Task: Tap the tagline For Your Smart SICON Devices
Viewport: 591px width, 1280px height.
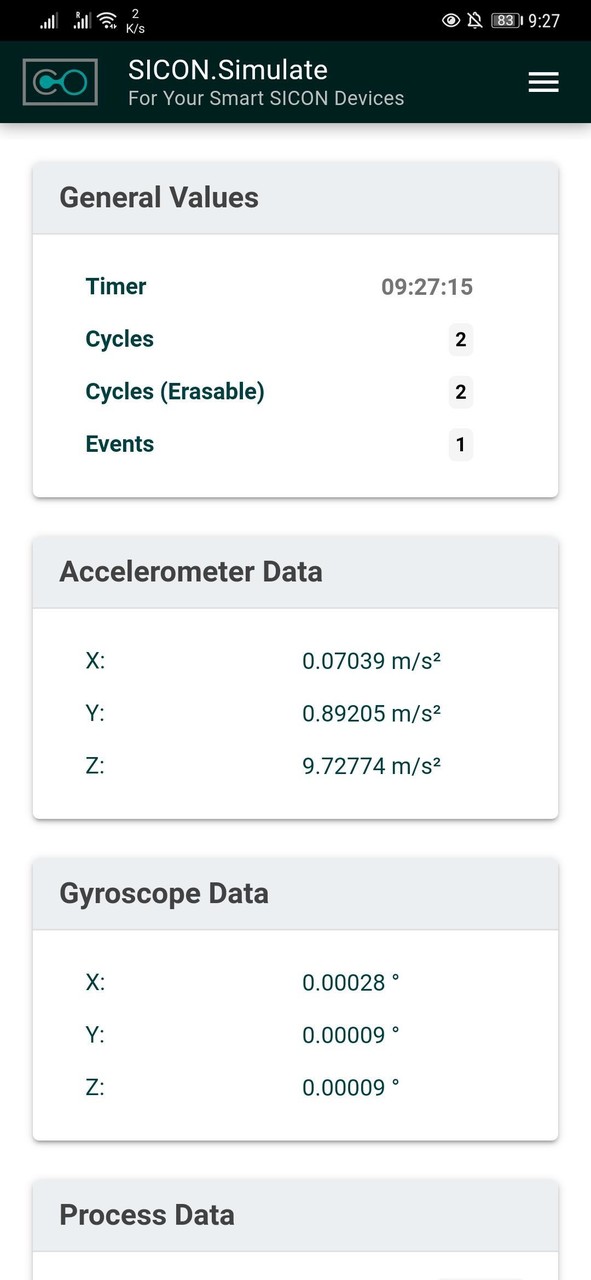Action: pyautogui.click(x=265, y=98)
